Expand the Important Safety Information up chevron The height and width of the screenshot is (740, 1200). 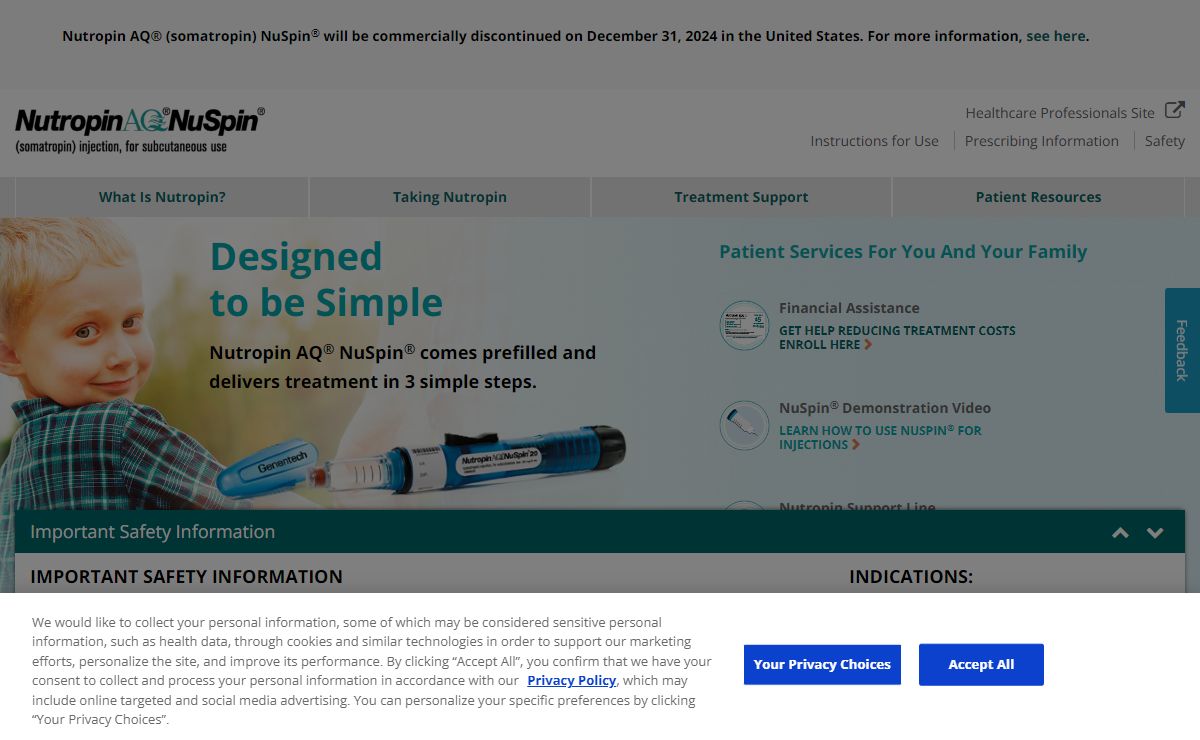coord(1120,533)
